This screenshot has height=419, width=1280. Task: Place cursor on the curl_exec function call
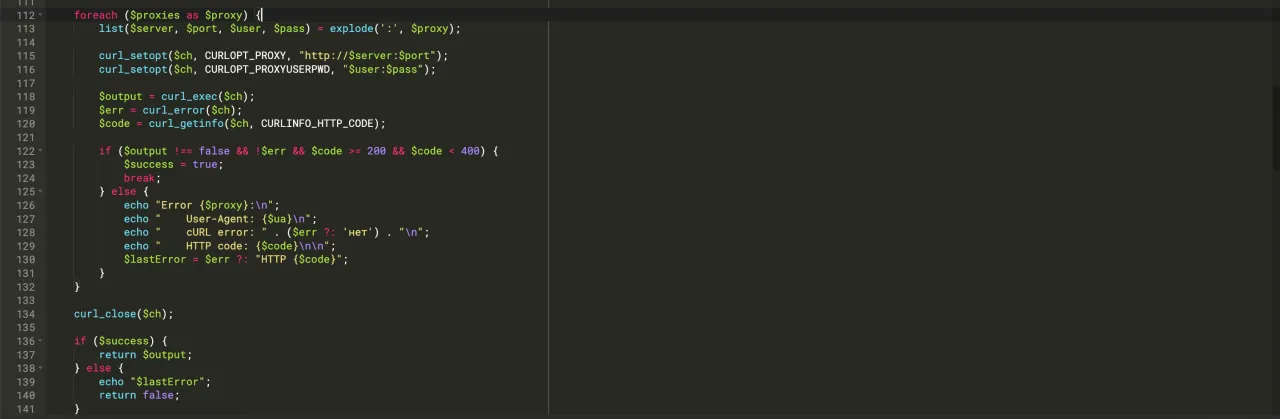(x=188, y=97)
